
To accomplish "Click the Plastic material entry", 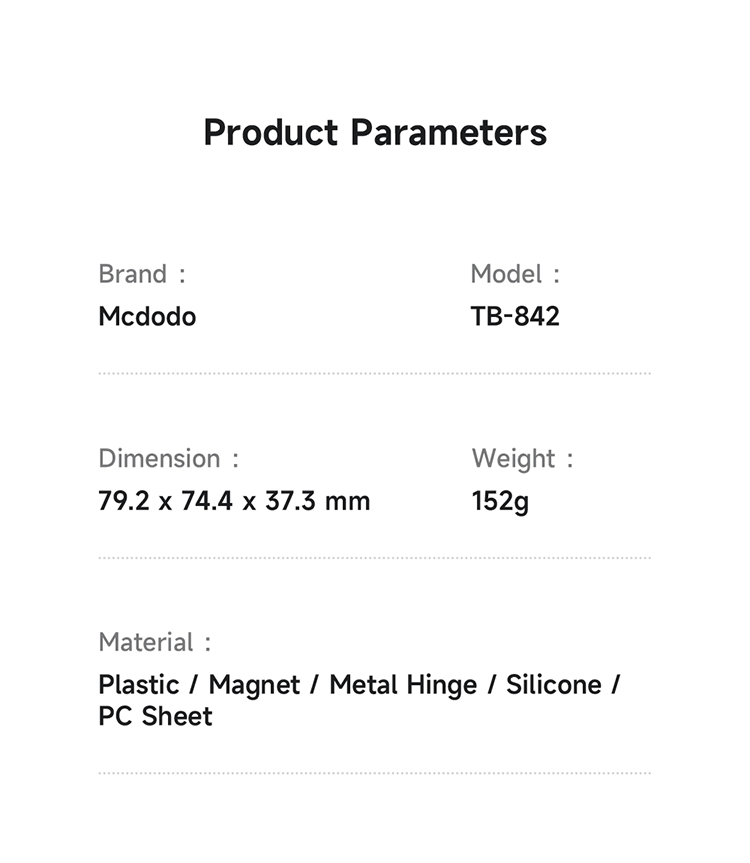I will [x=138, y=685].
